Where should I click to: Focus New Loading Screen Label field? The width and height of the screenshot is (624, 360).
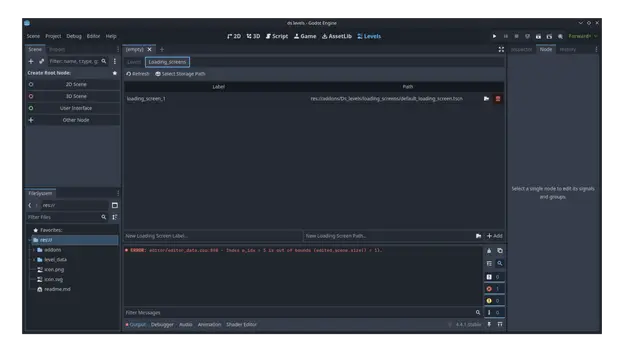click(213, 236)
